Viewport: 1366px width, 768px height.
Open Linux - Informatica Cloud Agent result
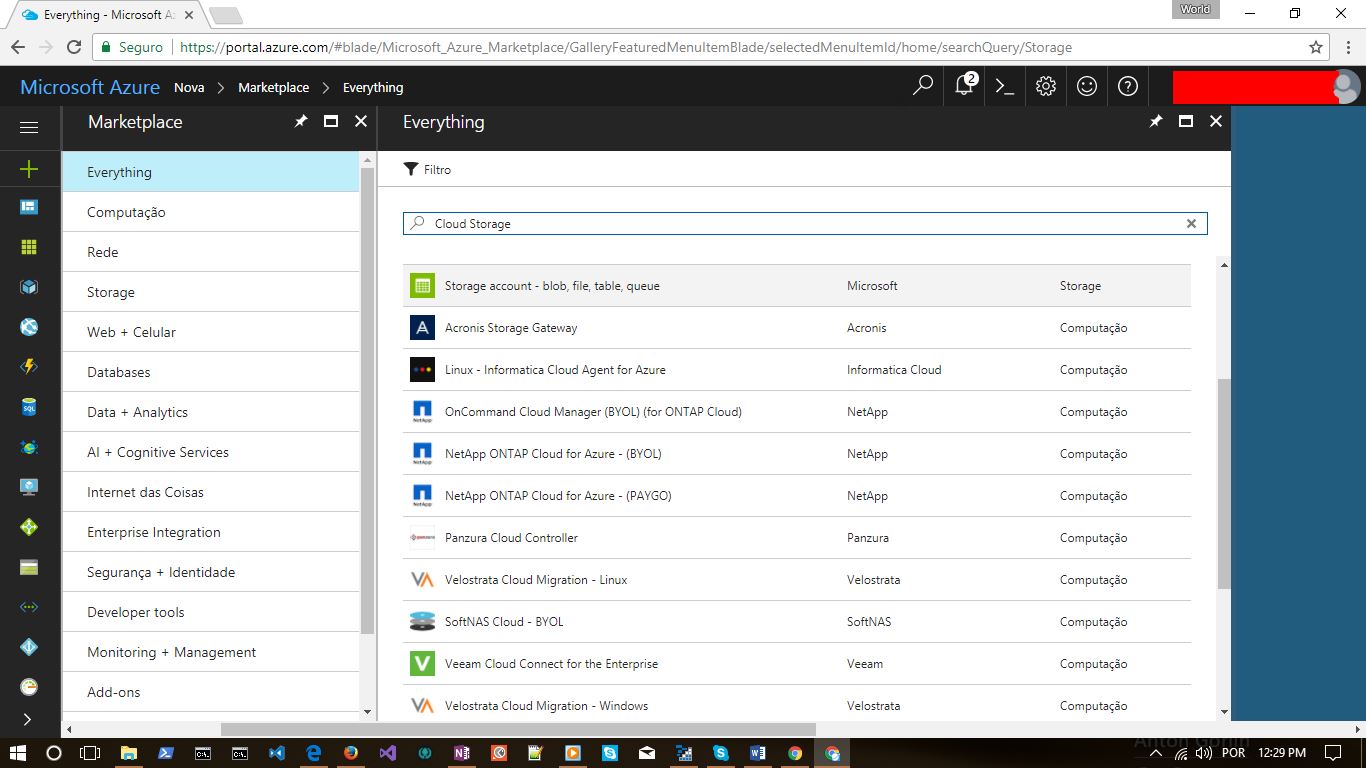pos(797,370)
